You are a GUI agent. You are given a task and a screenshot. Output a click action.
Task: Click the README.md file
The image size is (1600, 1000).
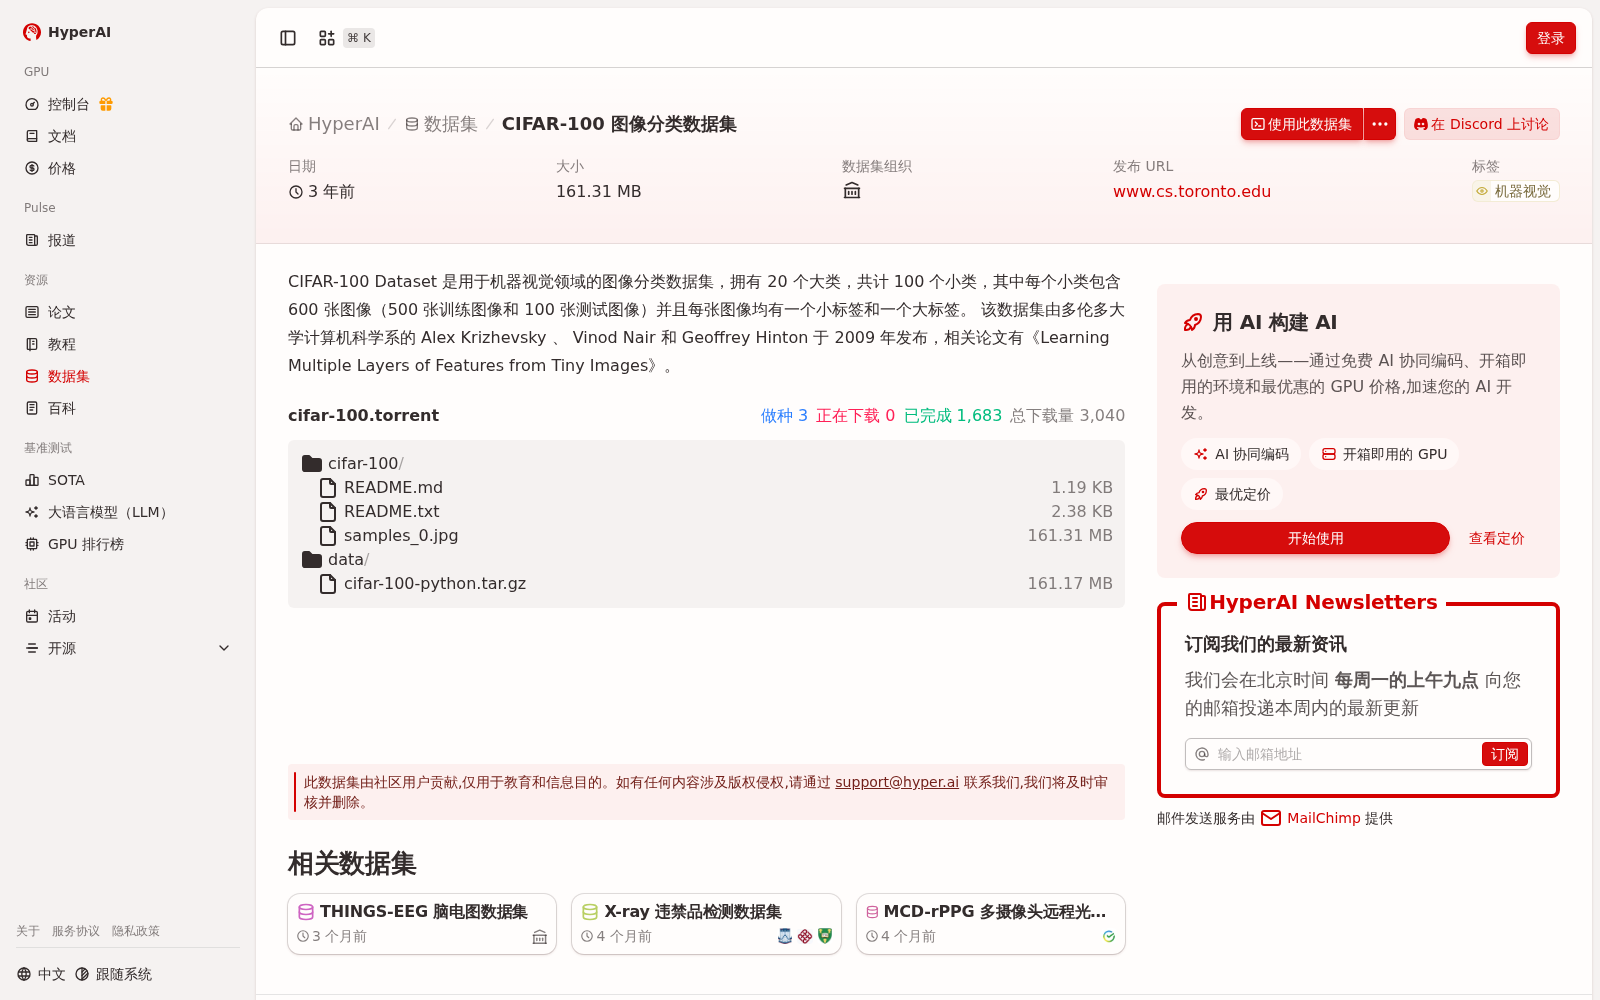[381, 487]
